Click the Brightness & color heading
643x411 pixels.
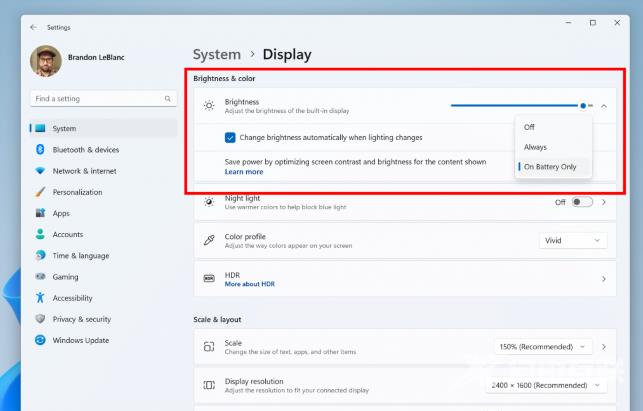(x=224, y=78)
